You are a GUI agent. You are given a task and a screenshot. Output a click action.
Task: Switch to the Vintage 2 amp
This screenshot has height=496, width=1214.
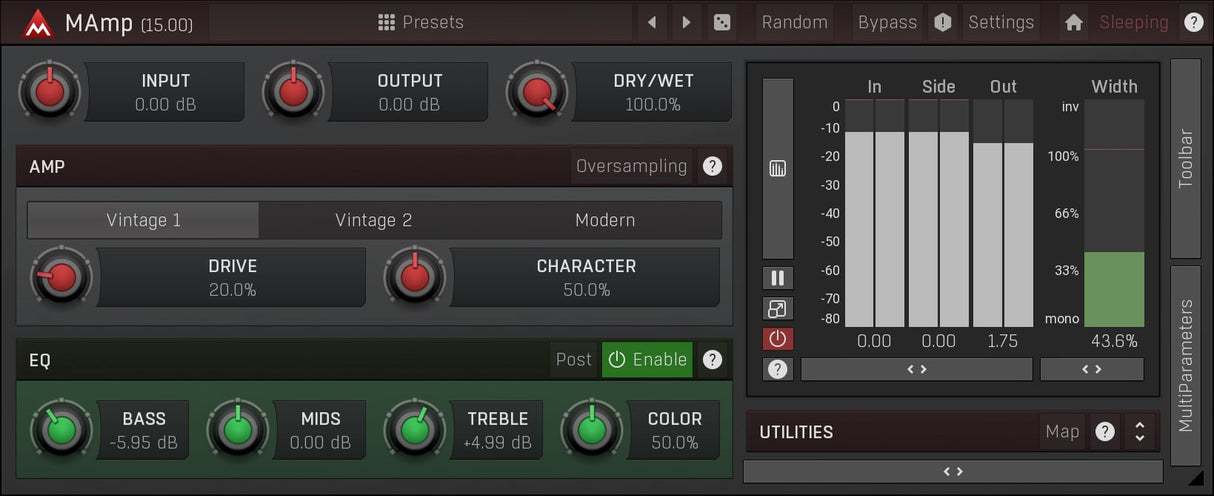[x=373, y=220]
